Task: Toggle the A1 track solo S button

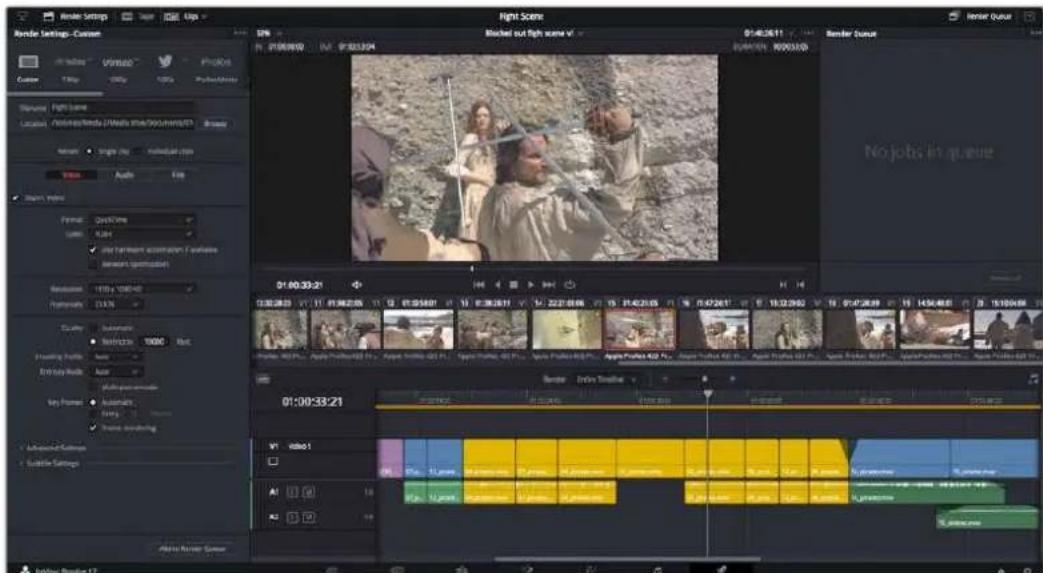Action: 291,492
